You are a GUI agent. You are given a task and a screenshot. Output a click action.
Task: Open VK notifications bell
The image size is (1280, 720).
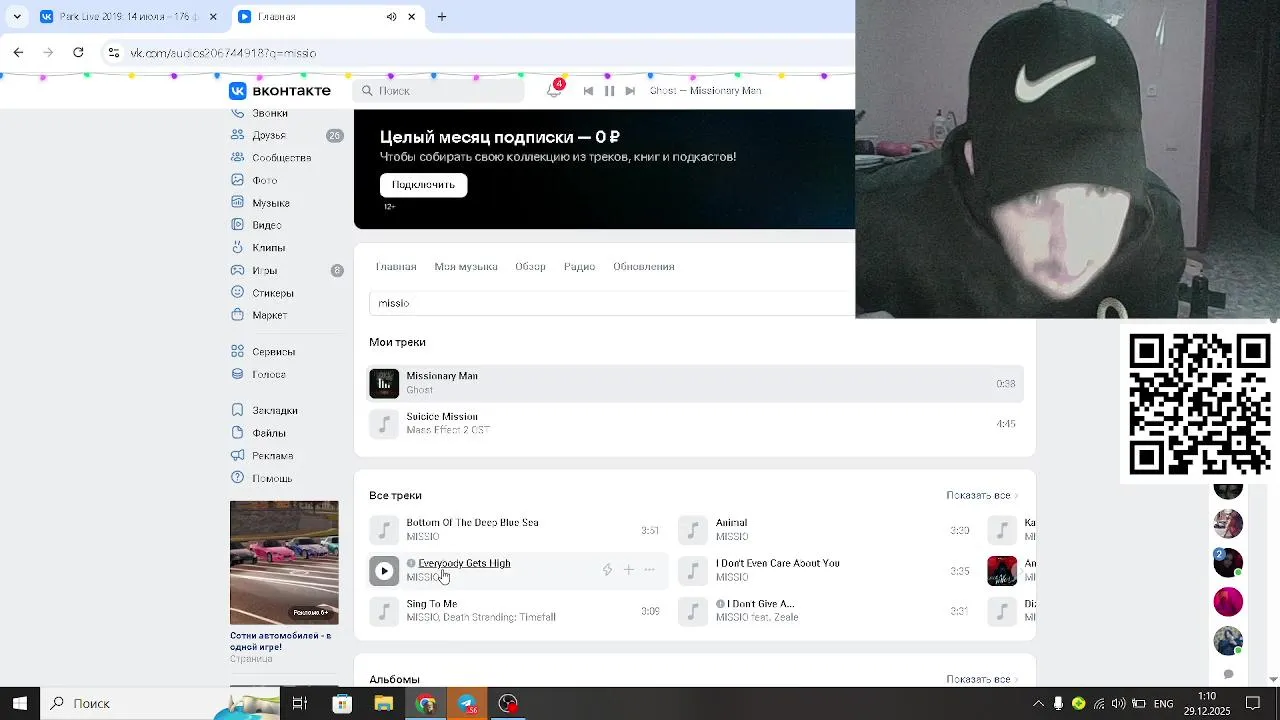(554, 90)
